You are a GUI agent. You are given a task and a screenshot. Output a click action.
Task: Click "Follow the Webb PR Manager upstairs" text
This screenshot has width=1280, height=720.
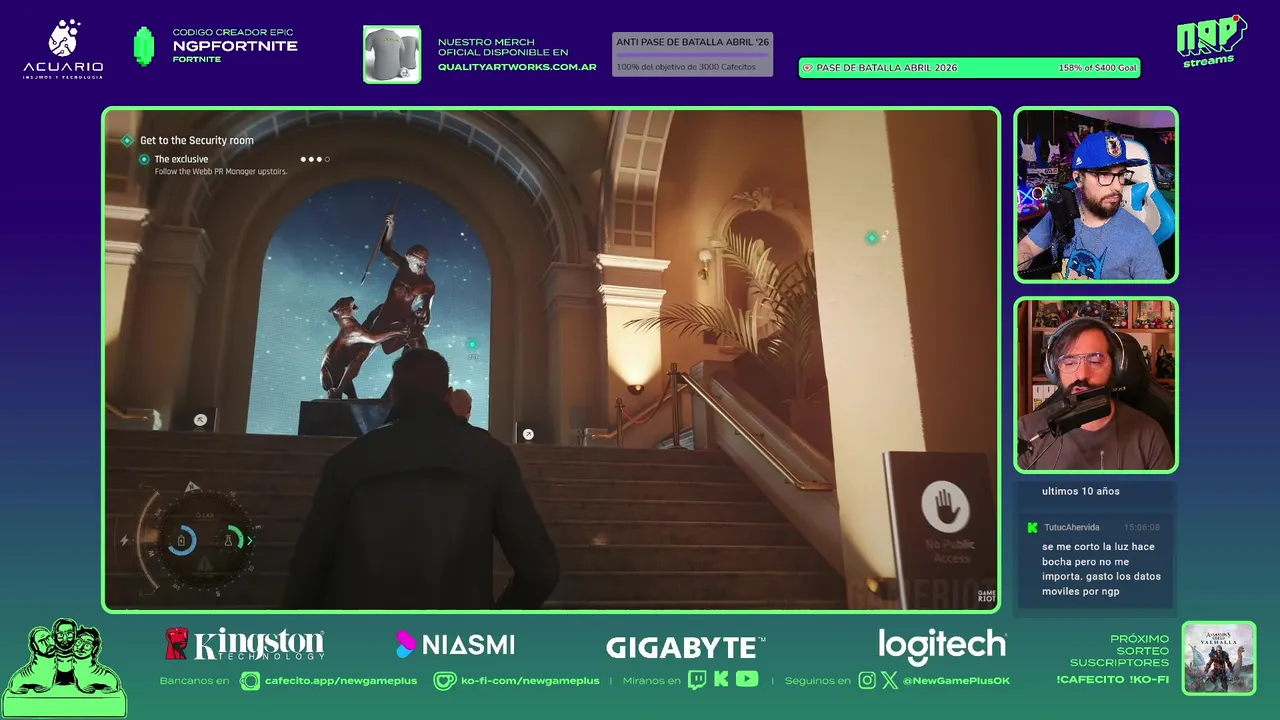[221, 172]
